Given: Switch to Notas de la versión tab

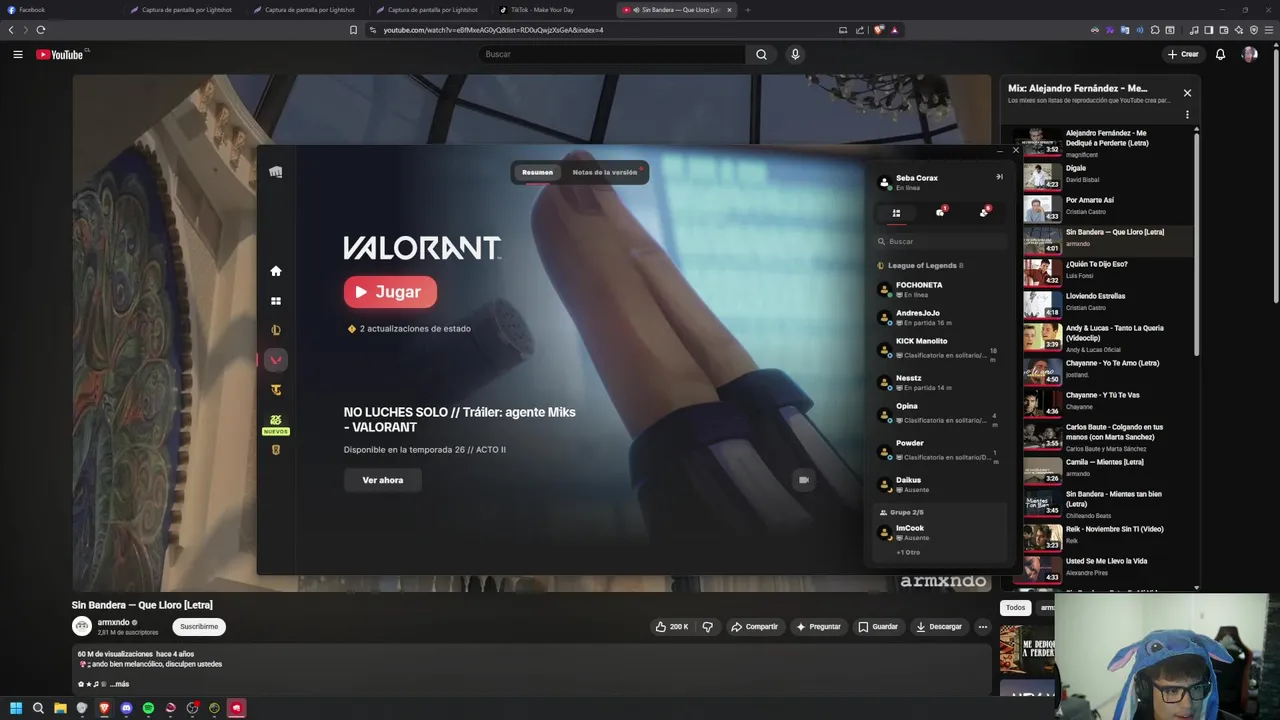Looking at the screenshot, I should 605,172.
